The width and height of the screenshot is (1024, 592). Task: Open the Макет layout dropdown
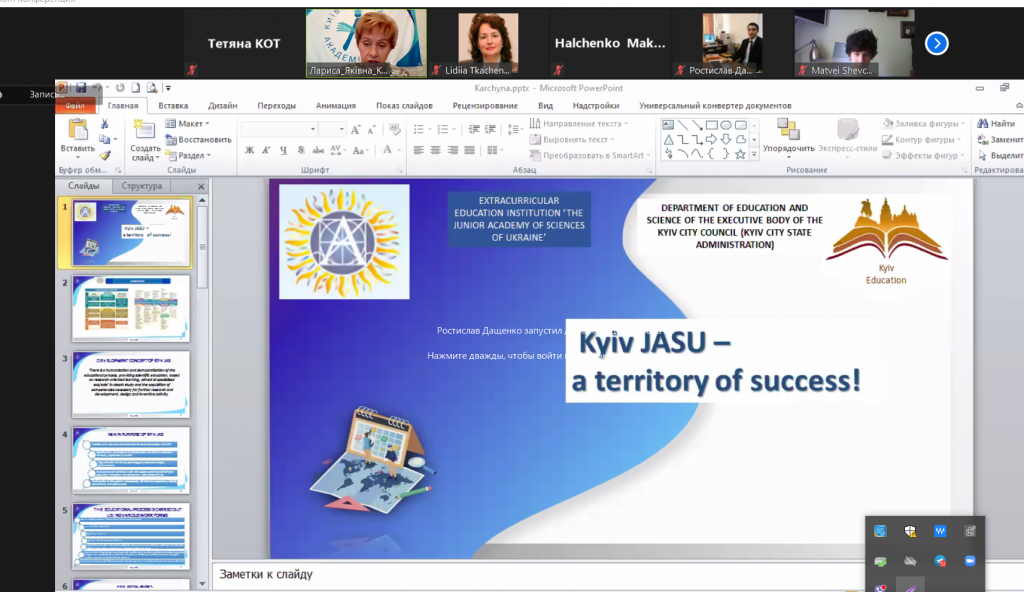click(x=187, y=123)
